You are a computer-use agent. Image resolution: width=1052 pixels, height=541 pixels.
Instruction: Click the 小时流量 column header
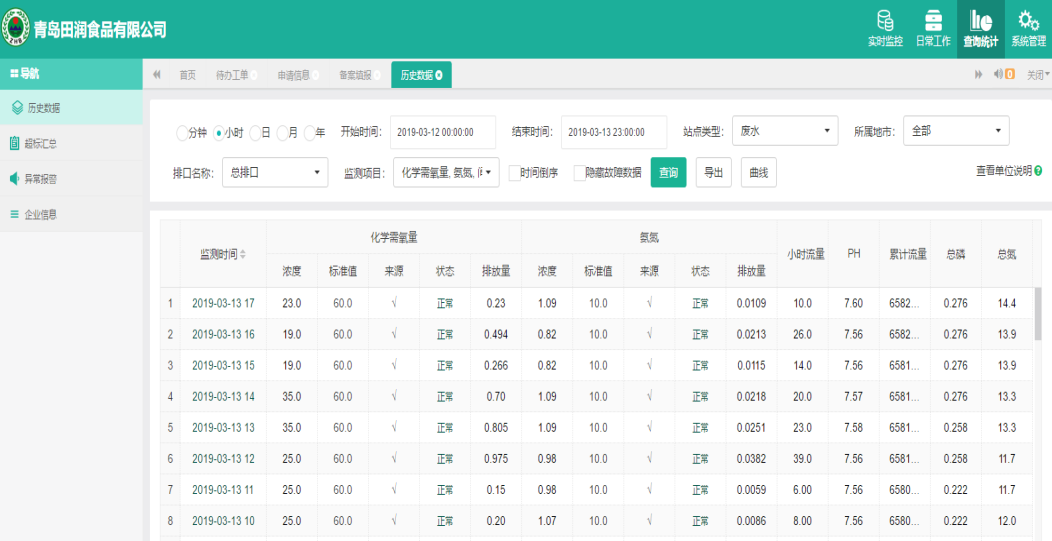pos(802,254)
